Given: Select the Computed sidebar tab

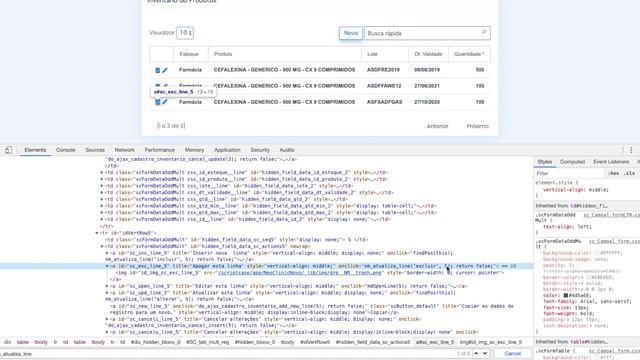Looking at the screenshot, I should click(572, 162).
